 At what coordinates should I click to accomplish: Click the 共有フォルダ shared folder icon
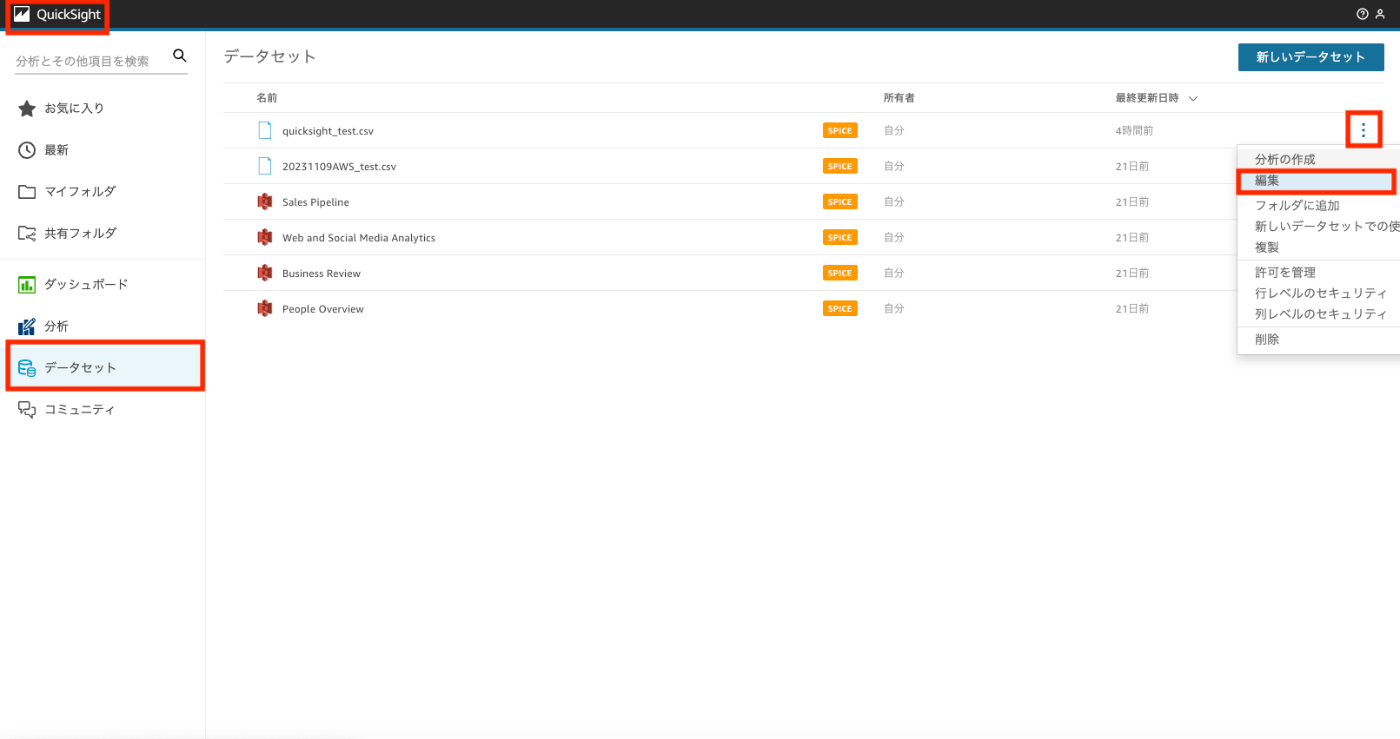click(27, 233)
